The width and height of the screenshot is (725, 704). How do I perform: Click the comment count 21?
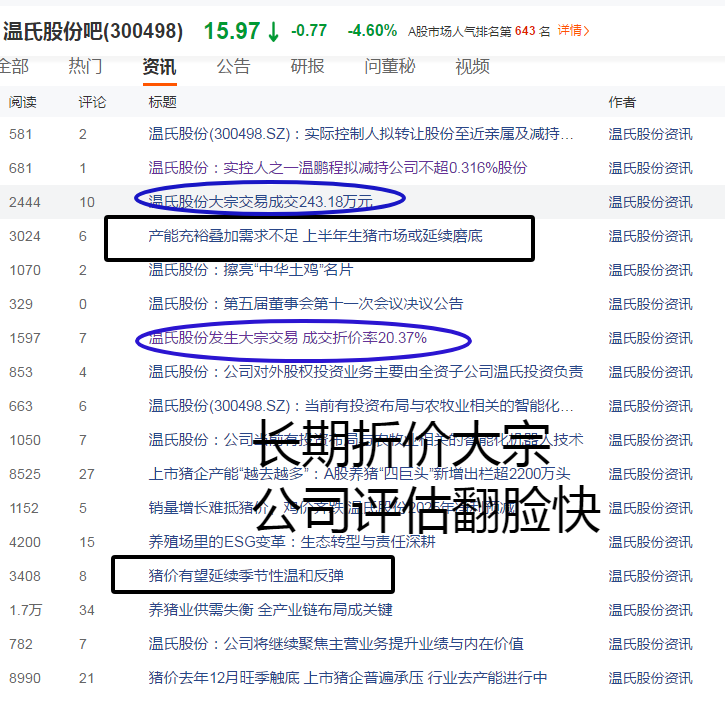pyautogui.click(x=86, y=678)
